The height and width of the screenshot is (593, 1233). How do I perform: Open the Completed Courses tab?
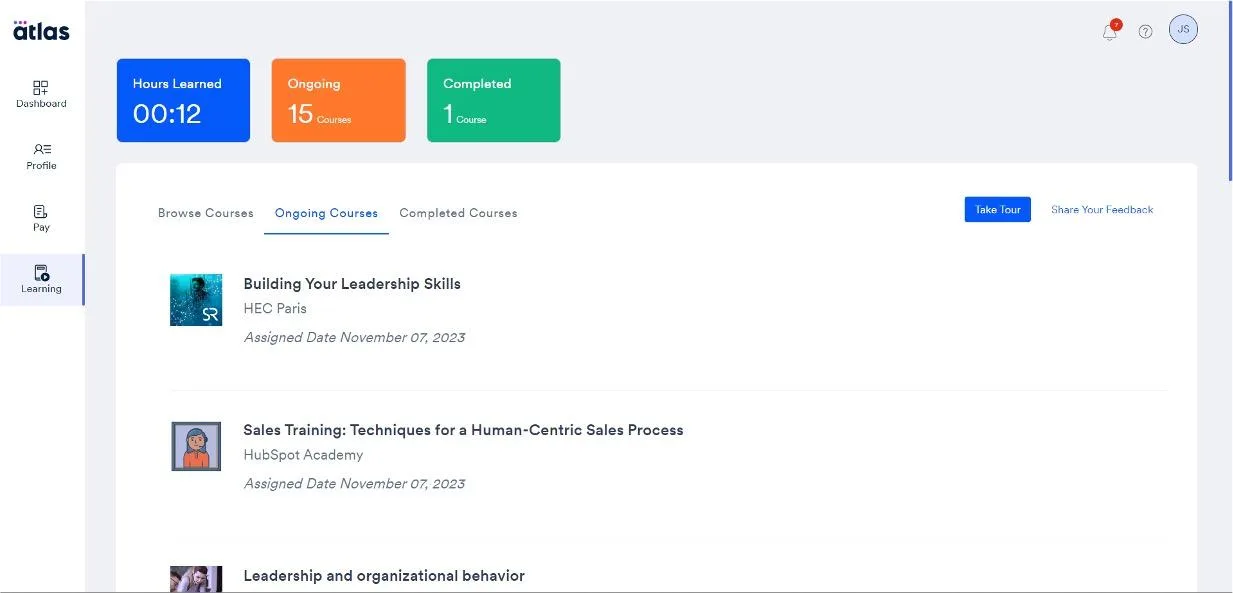point(458,213)
